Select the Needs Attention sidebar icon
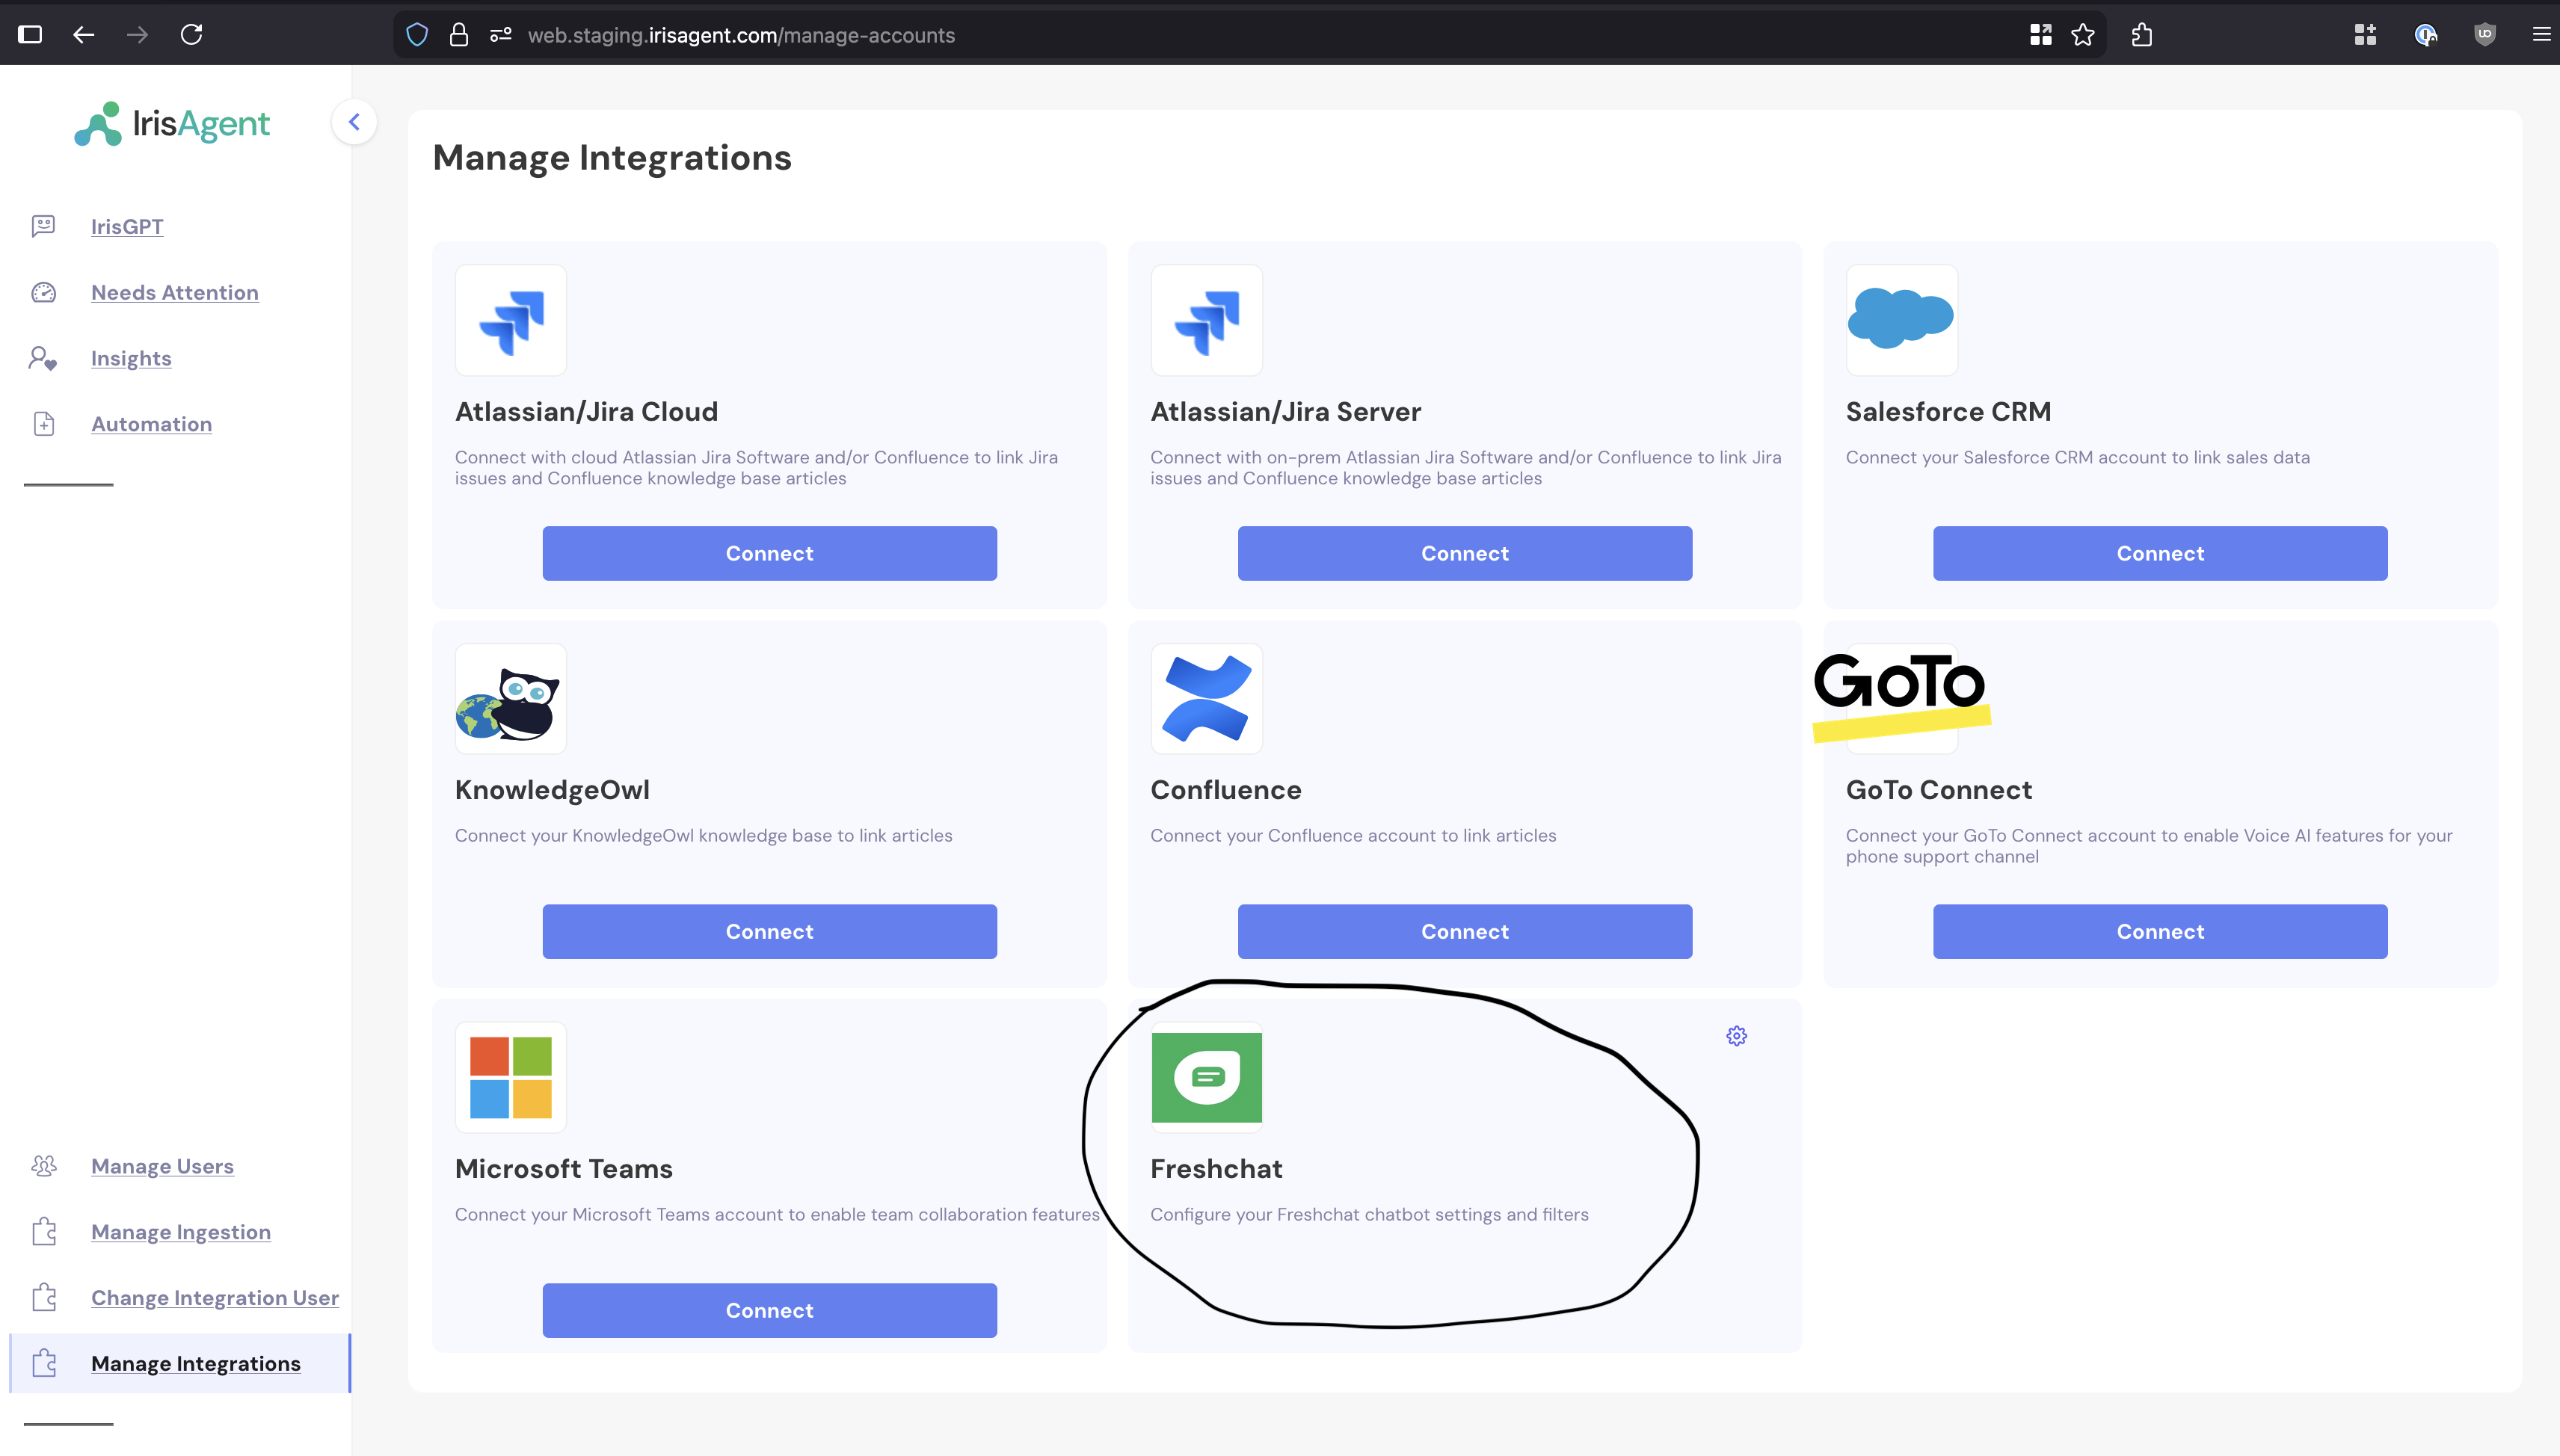2560x1456 pixels. [44, 292]
